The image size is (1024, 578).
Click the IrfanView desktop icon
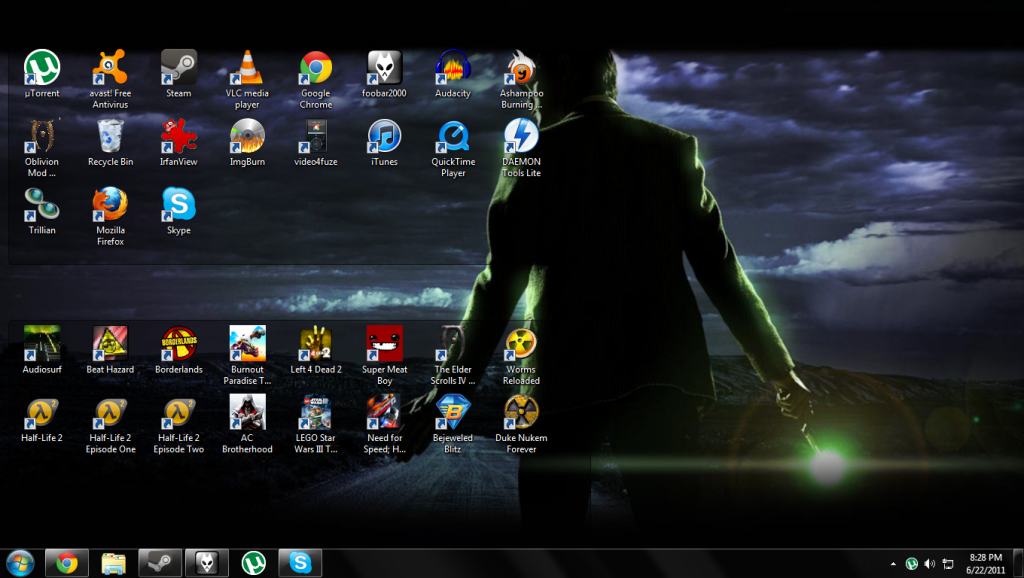tap(179, 137)
